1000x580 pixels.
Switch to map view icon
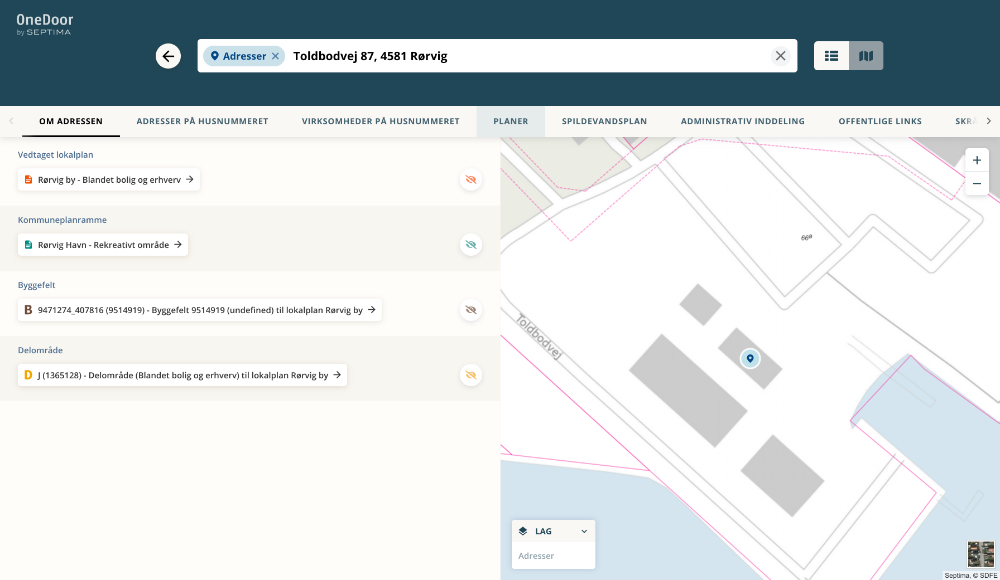(866, 56)
